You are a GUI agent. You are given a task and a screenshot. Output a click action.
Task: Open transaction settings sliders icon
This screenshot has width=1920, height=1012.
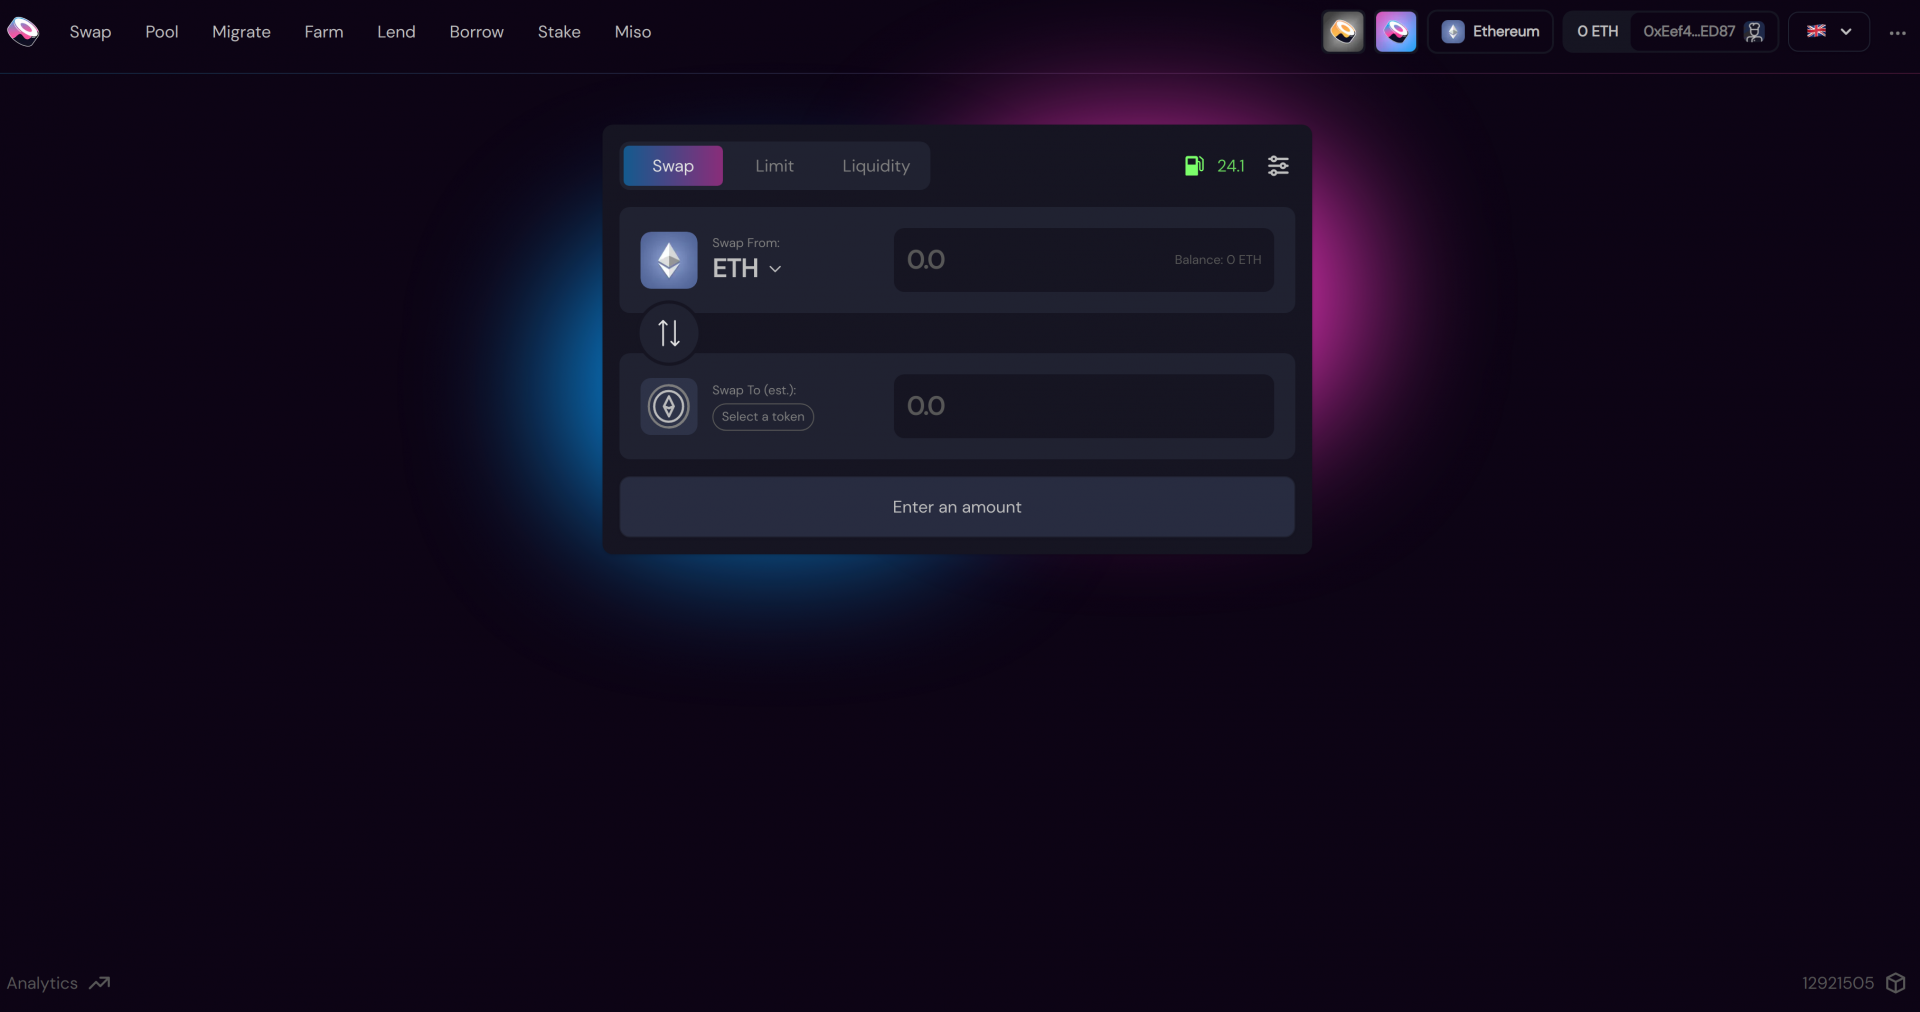coord(1278,166)
